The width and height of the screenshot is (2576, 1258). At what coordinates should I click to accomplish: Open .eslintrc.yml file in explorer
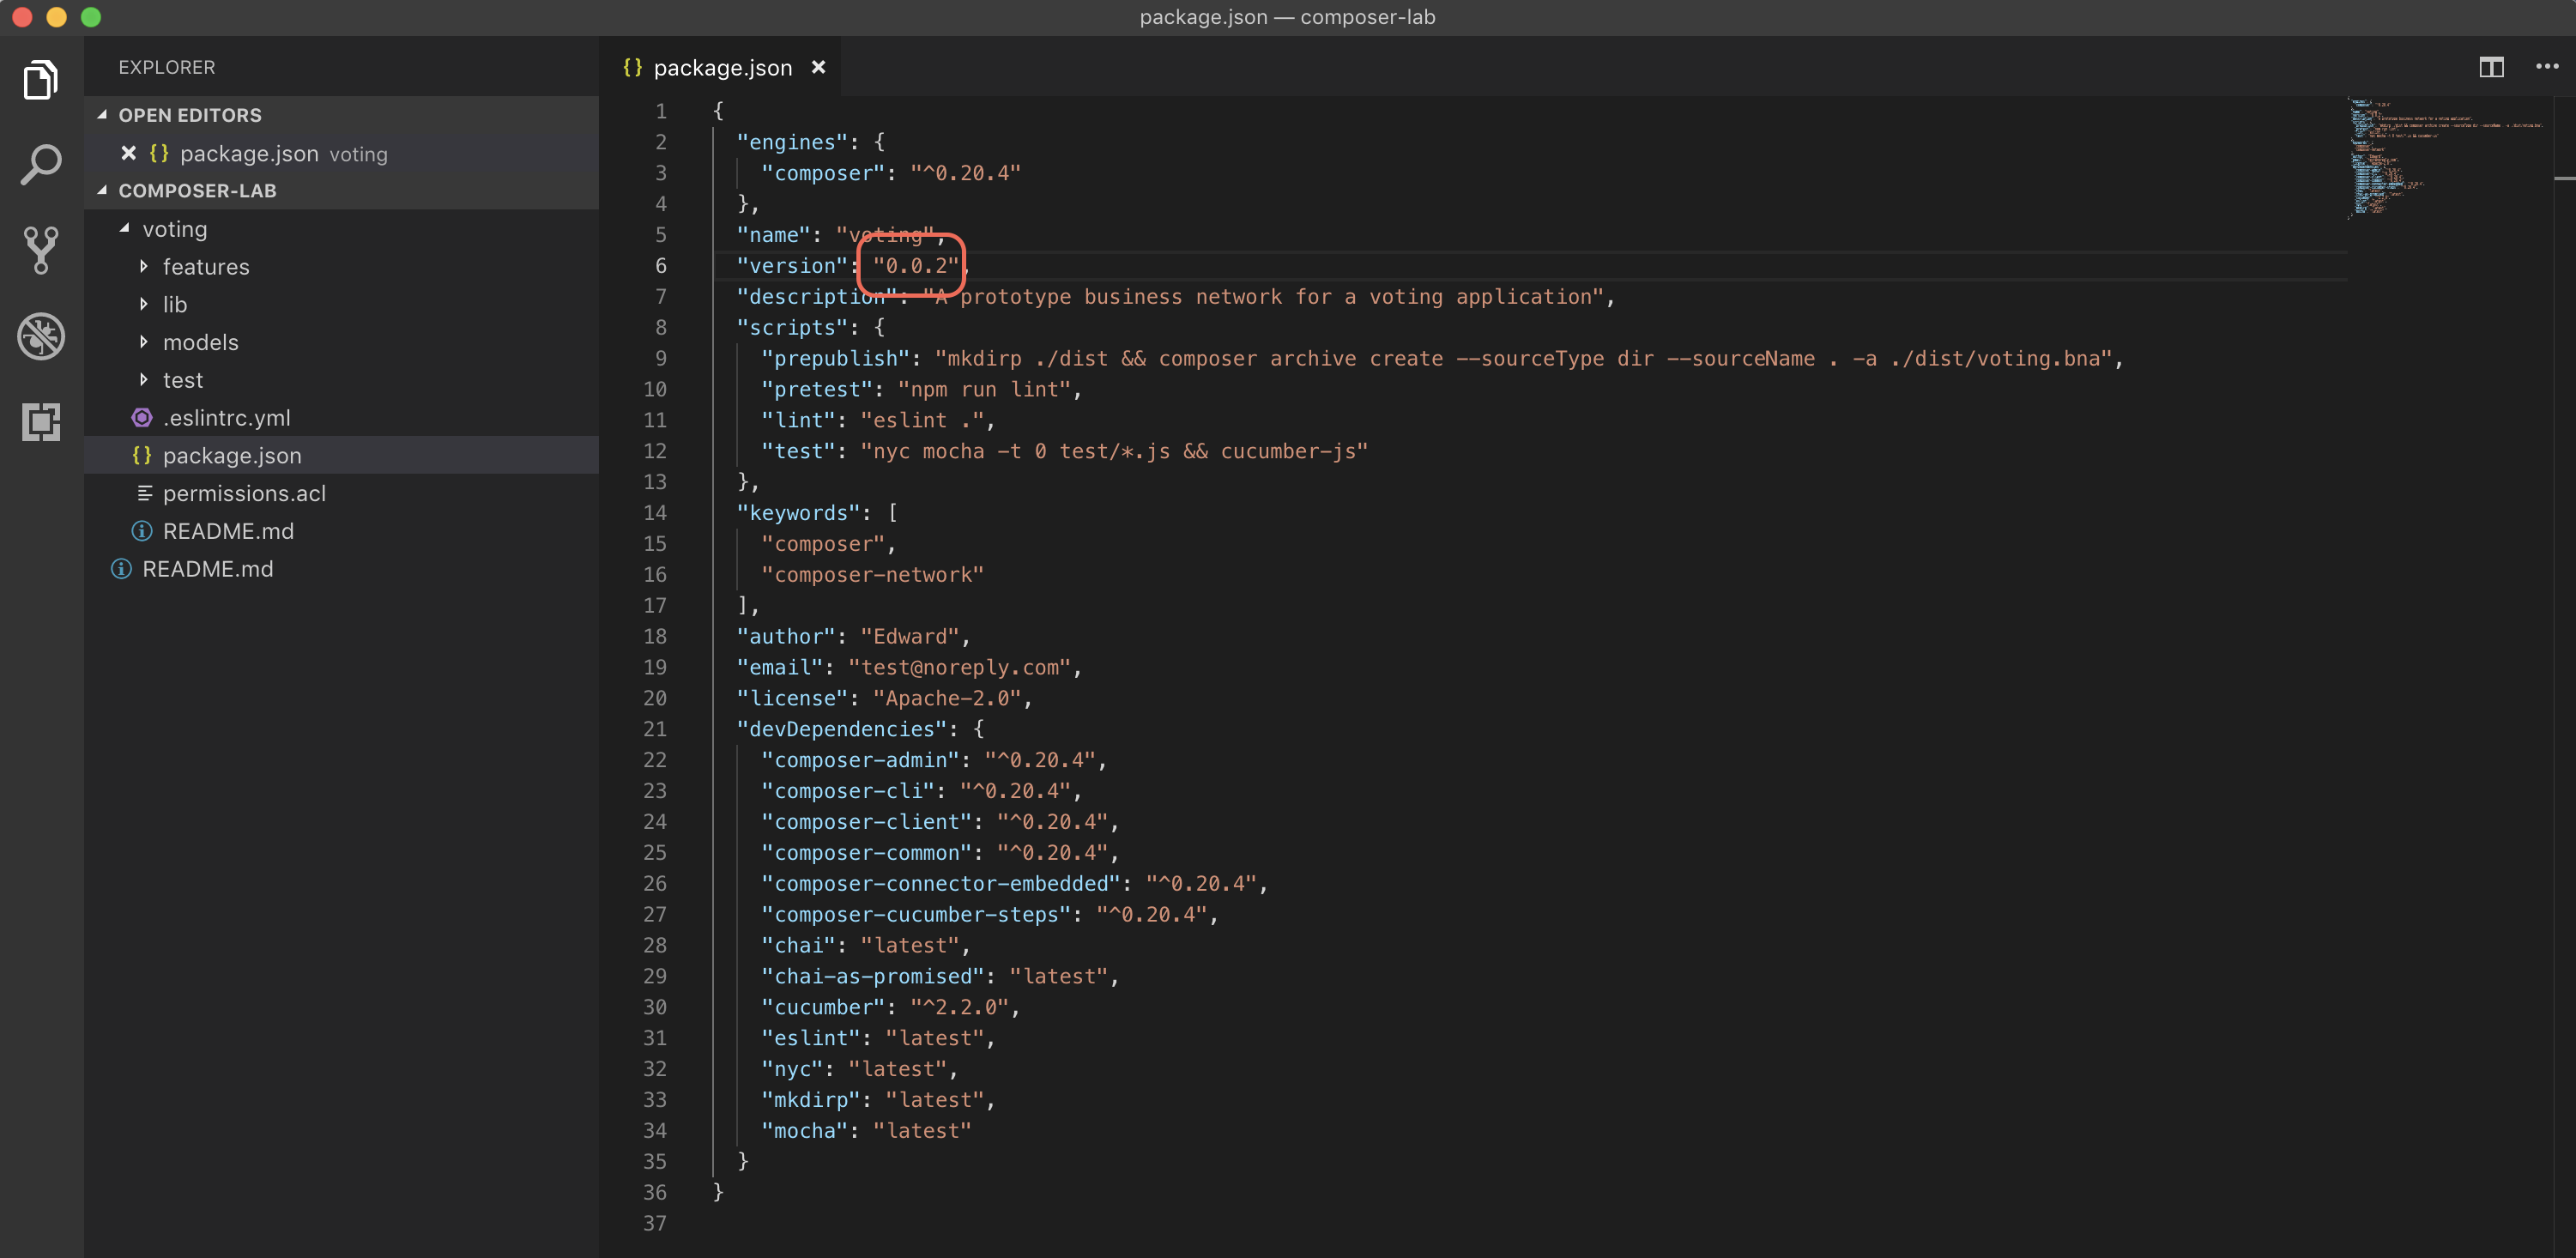(x=226, y=418)
